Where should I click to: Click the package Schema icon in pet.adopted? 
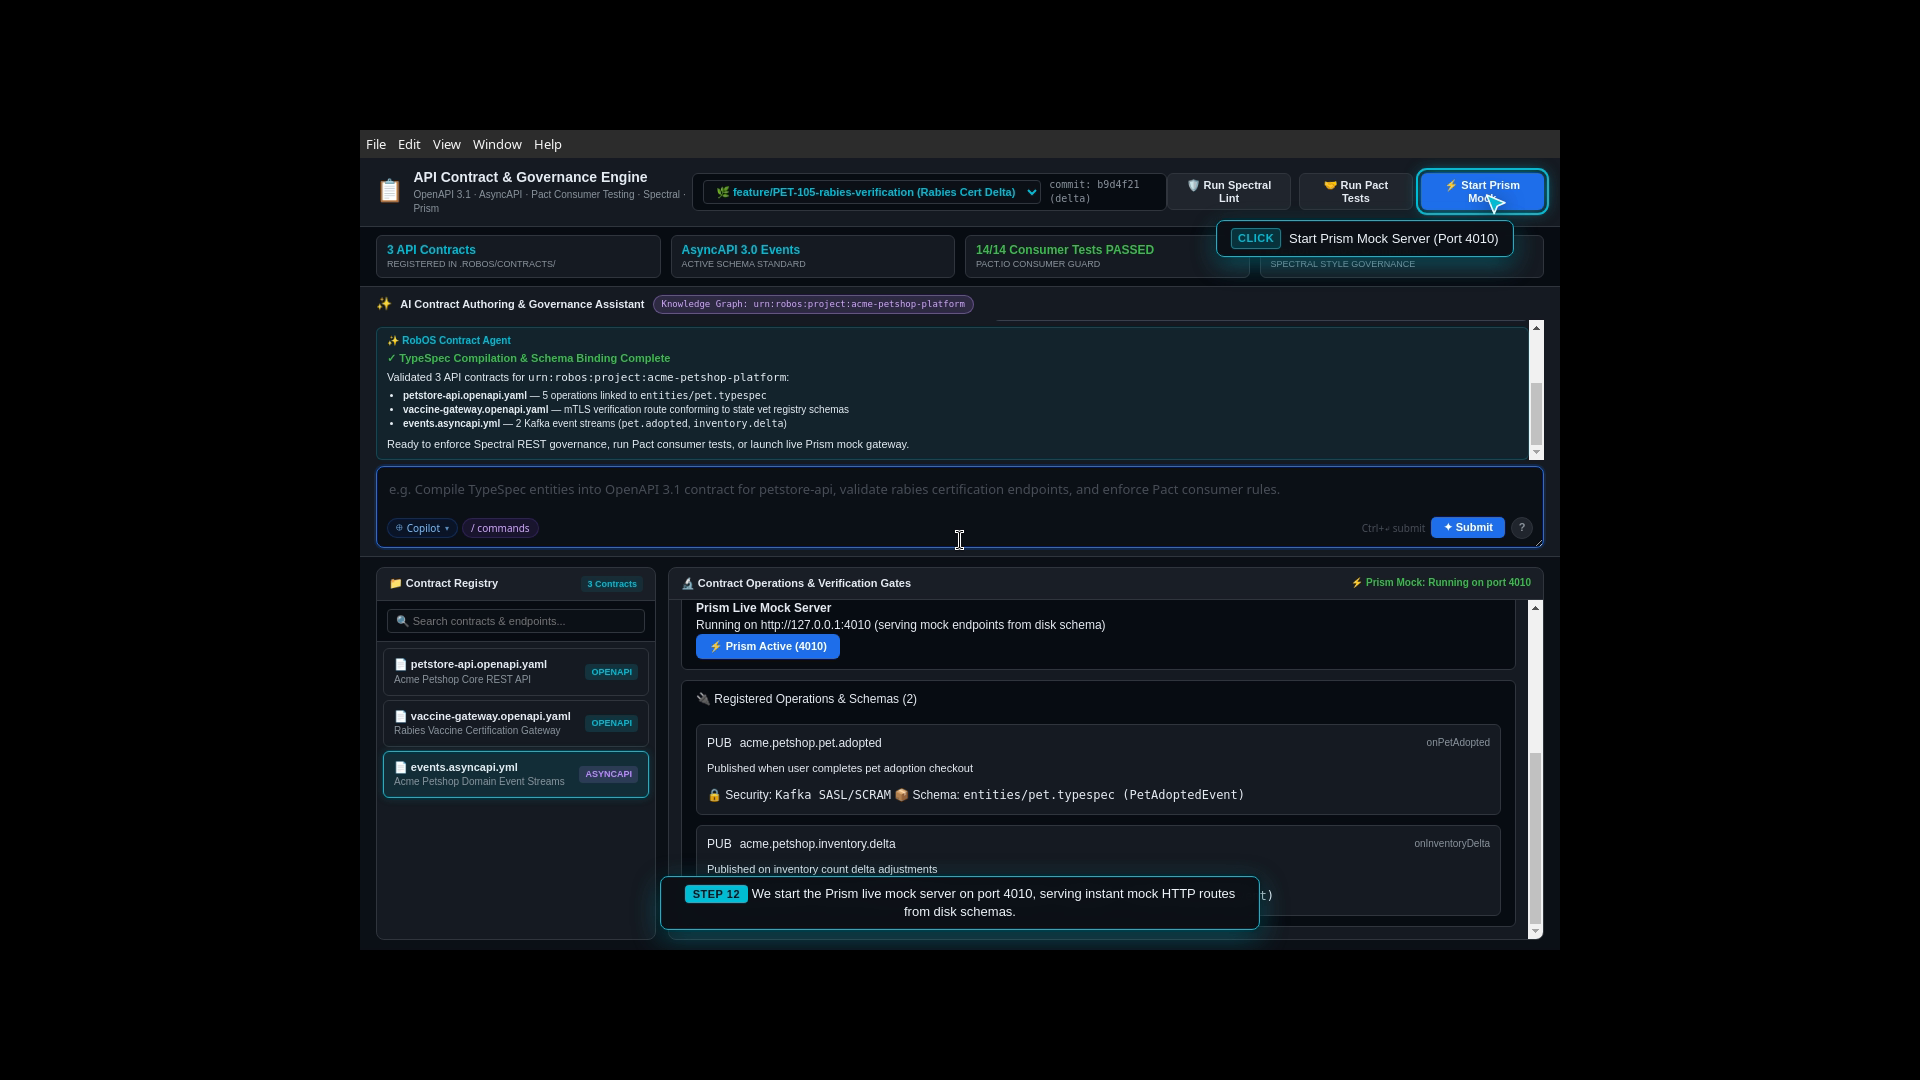point(901,796)
